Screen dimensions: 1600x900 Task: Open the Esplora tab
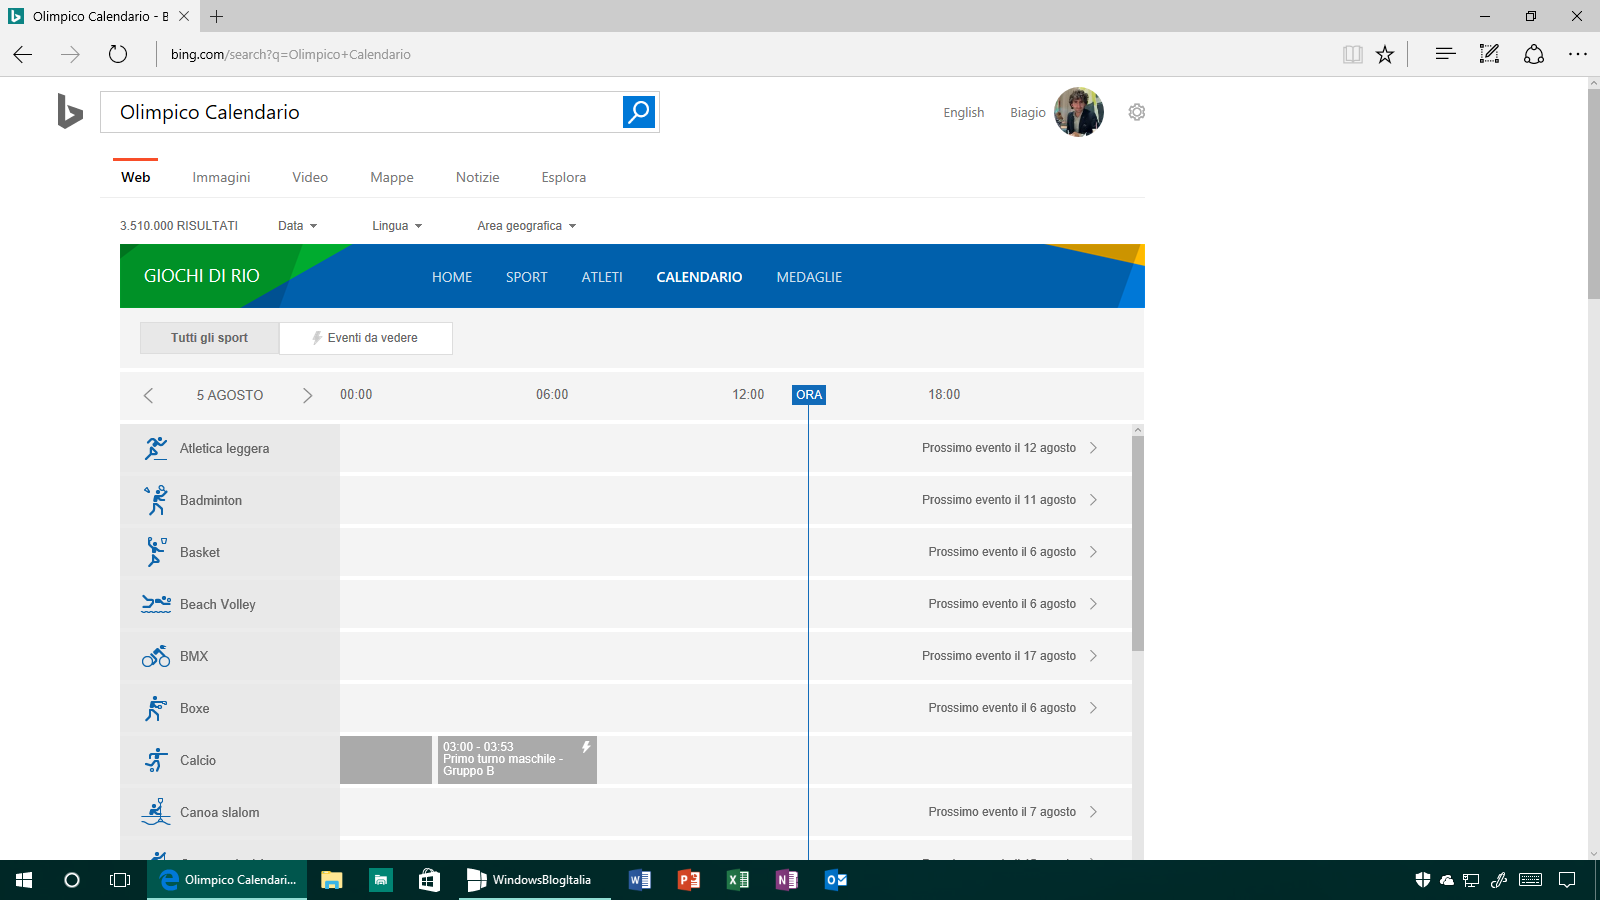[x=564, y=177]
